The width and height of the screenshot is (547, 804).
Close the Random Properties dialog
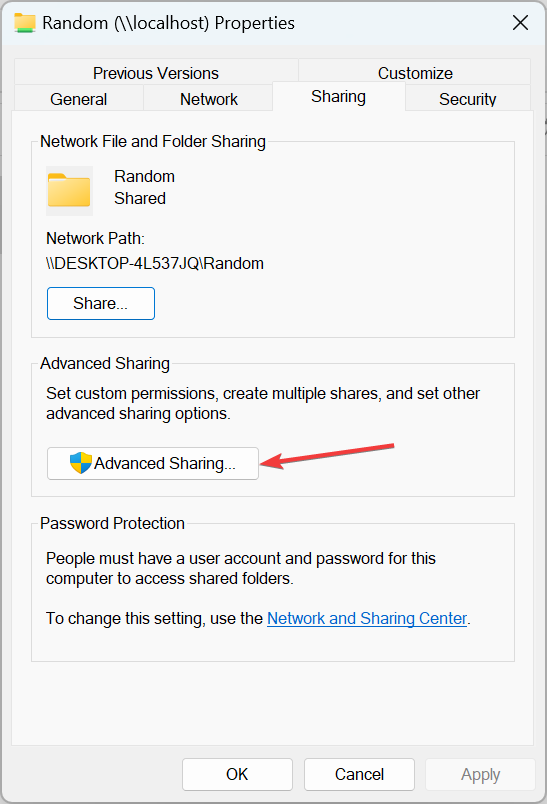click(x=520, y=23)
